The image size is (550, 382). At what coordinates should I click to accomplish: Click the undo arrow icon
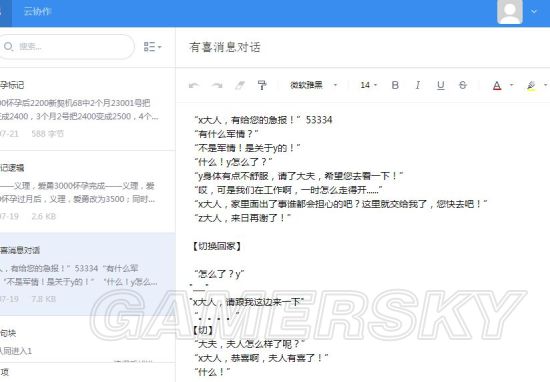click(194, 85)
